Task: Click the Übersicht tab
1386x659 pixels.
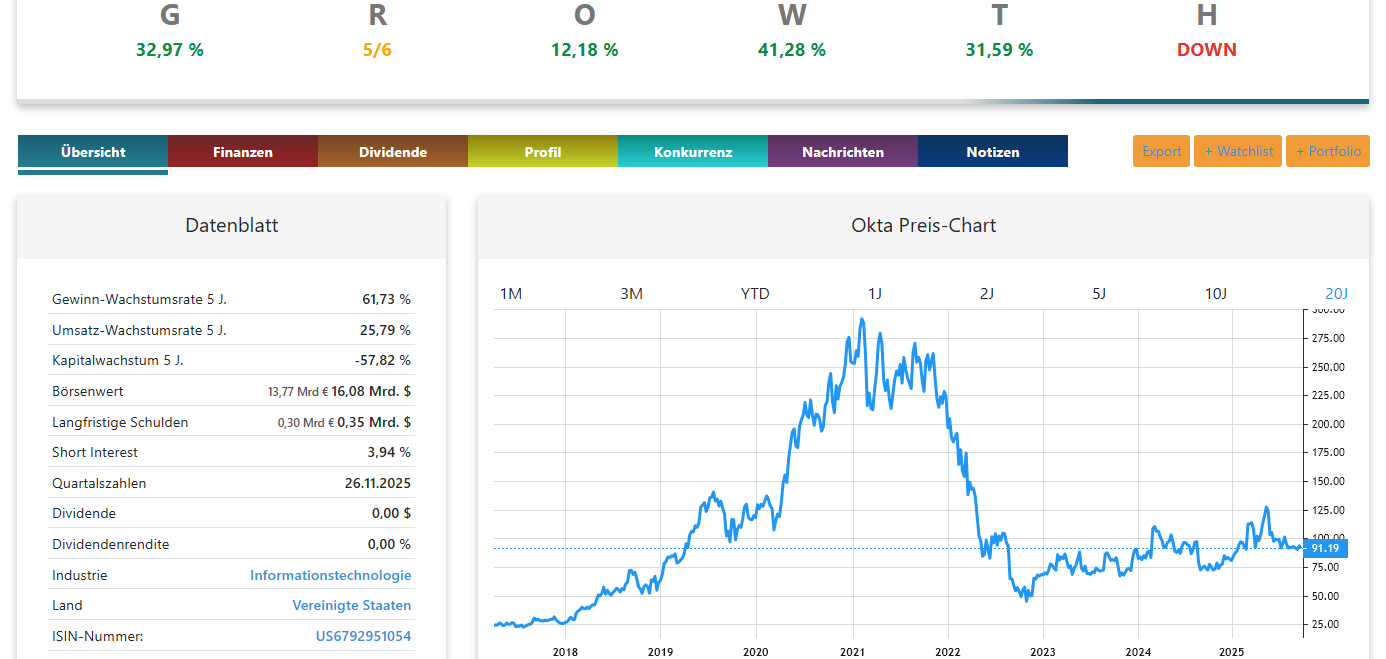Action: point(93,152)
